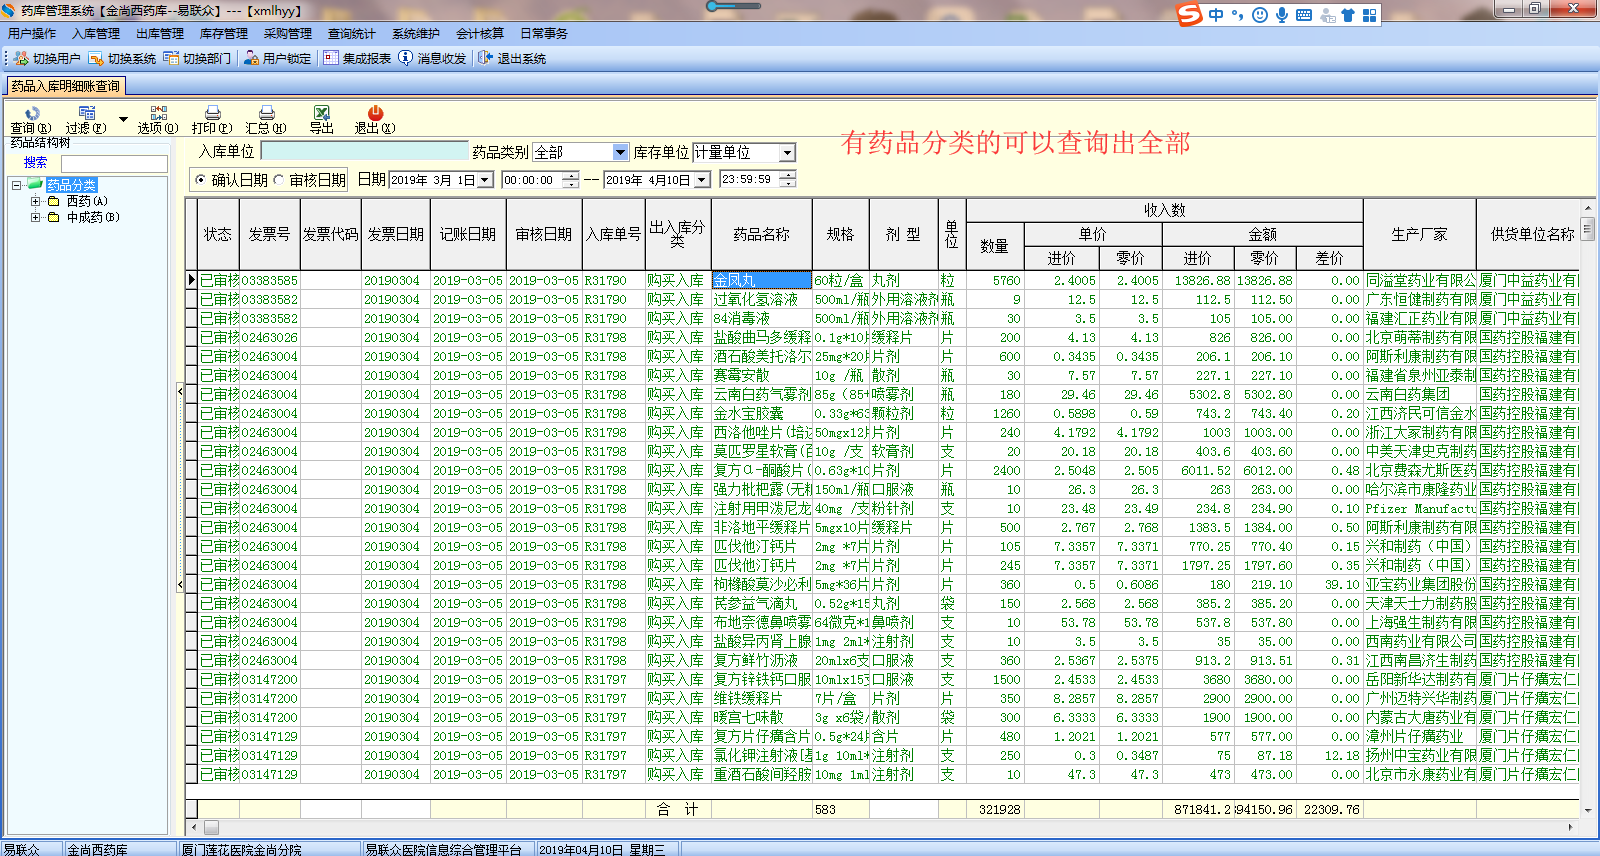Open the IME soft keyboard icon
The width and height of the screenshot is (1600, 856).
(1304, 15)
